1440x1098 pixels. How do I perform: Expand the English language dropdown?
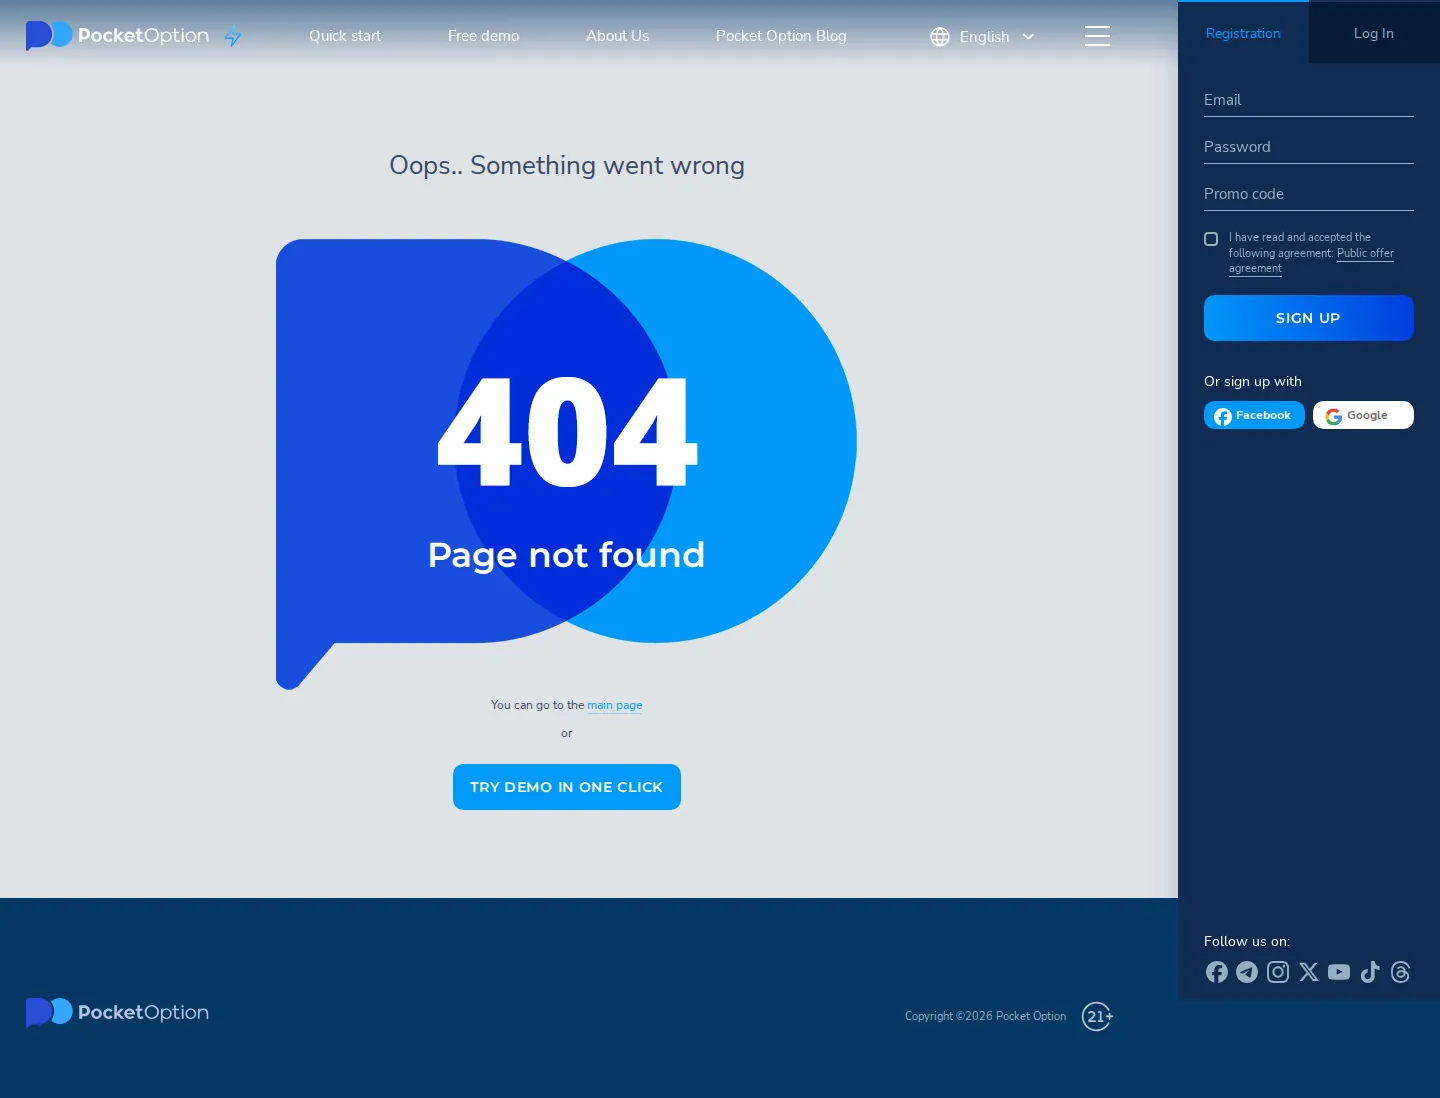(x=983, y=37)
